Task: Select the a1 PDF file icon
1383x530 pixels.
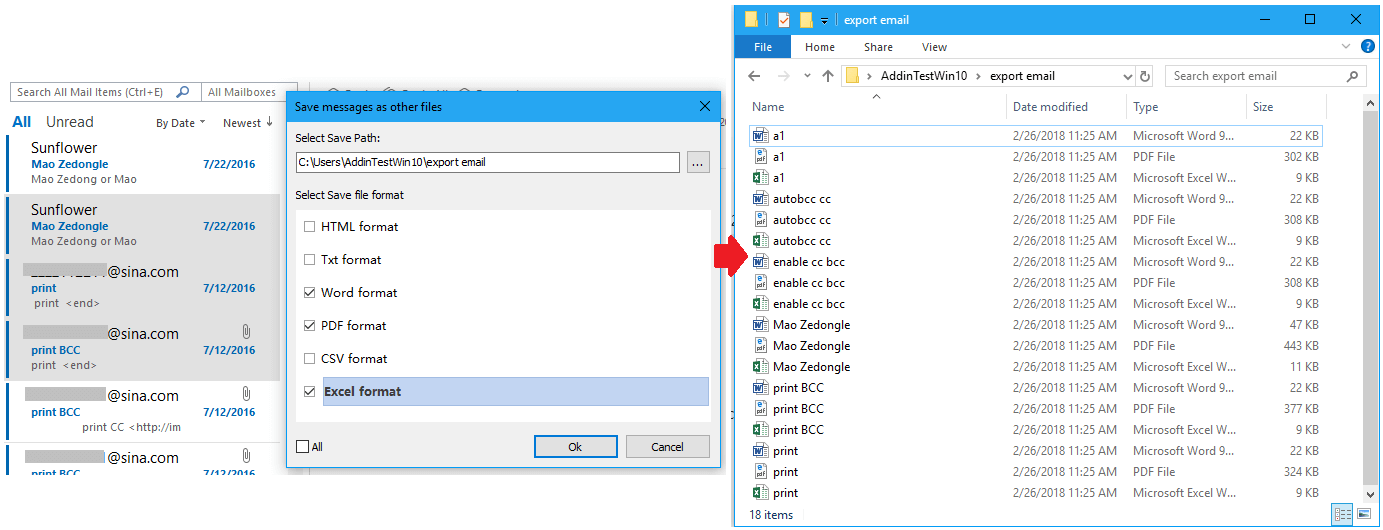Action: [x=760, y=157]
